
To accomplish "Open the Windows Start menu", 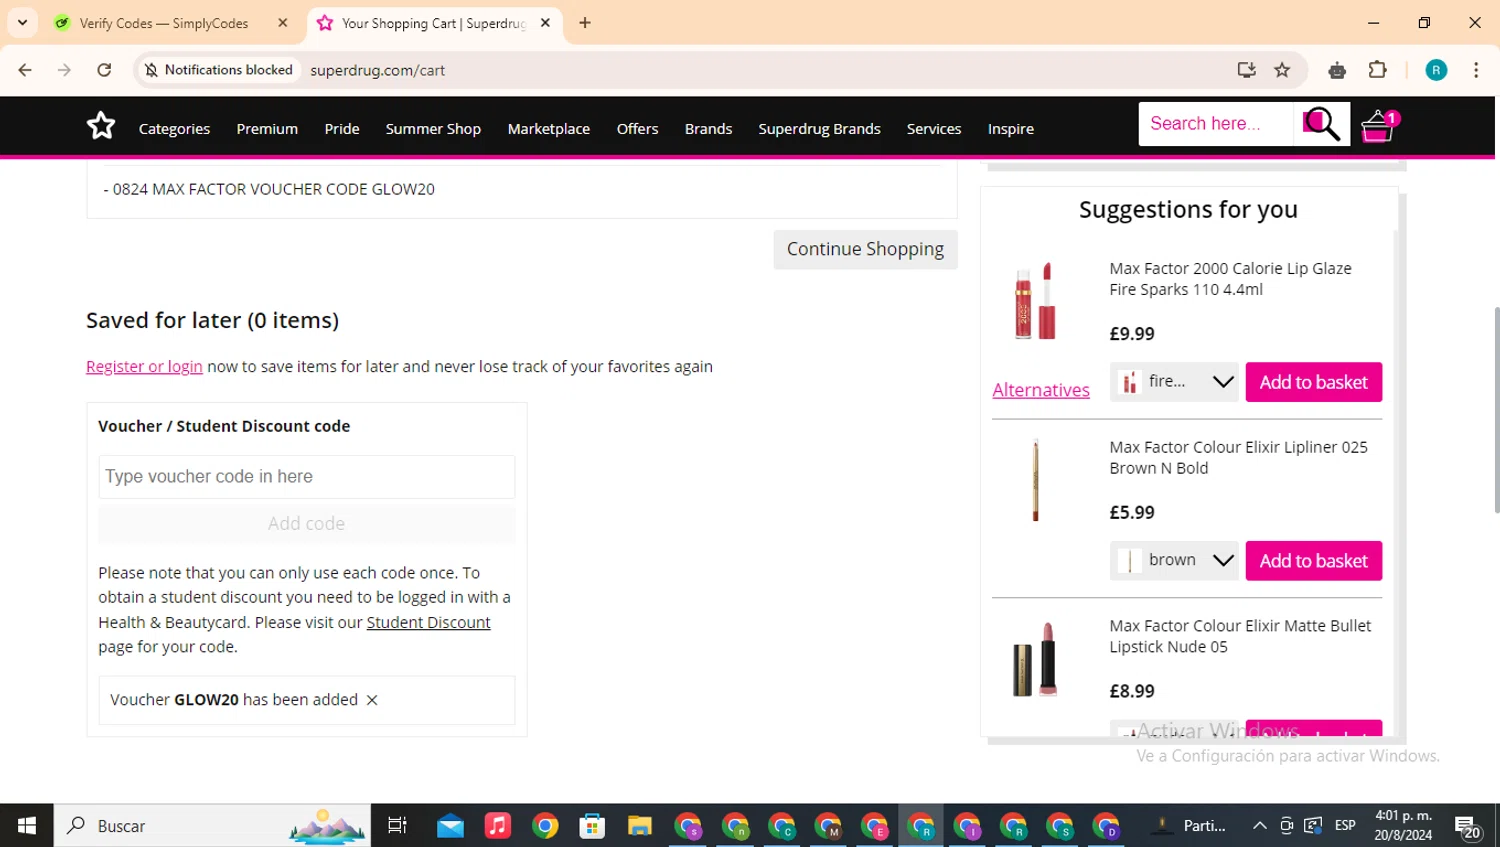I will 26,826.
